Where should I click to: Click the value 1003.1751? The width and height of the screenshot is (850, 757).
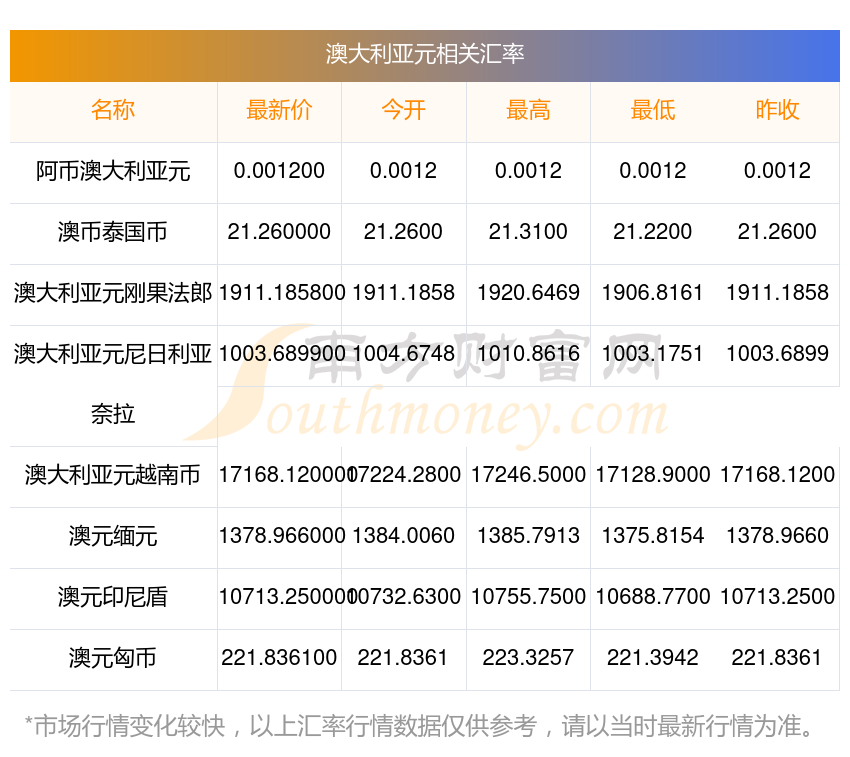pos(653,354)
